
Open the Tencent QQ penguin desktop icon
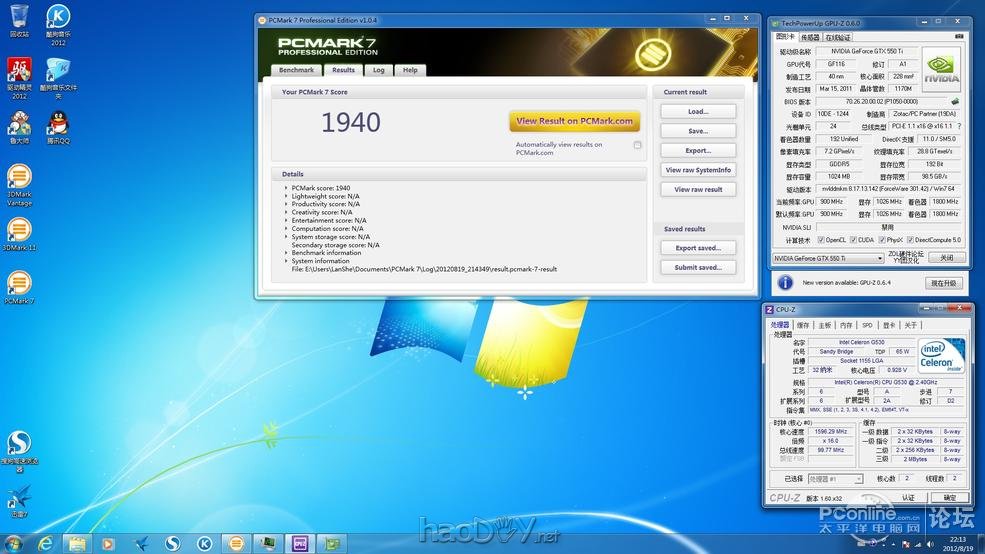coord(58,124)
